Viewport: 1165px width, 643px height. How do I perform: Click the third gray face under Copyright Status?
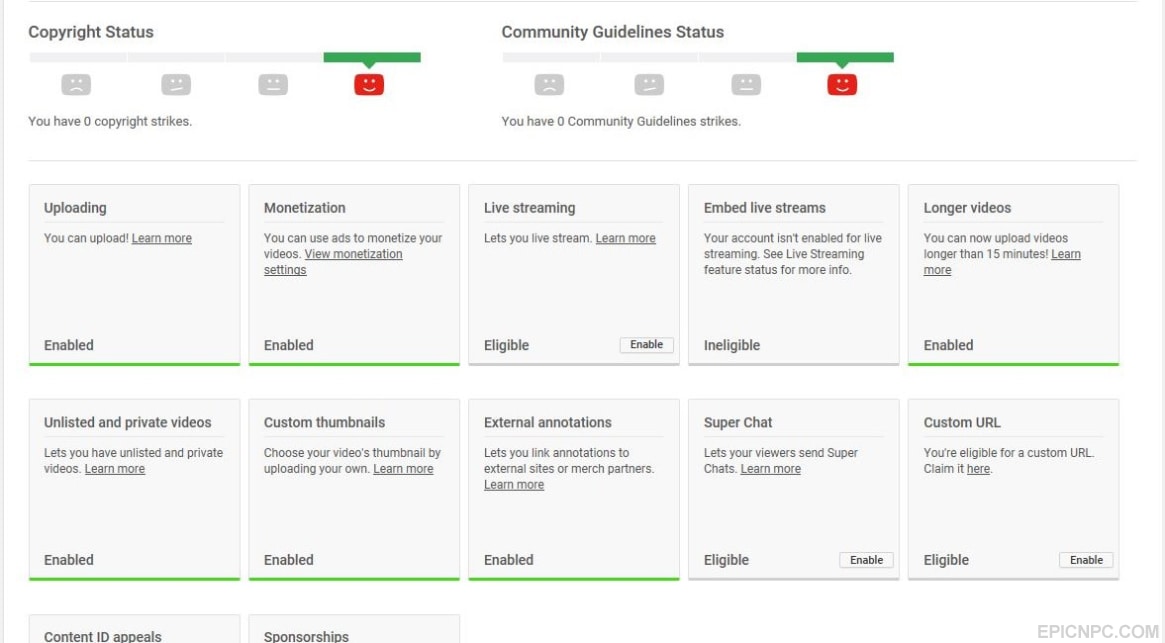(273, 84)
